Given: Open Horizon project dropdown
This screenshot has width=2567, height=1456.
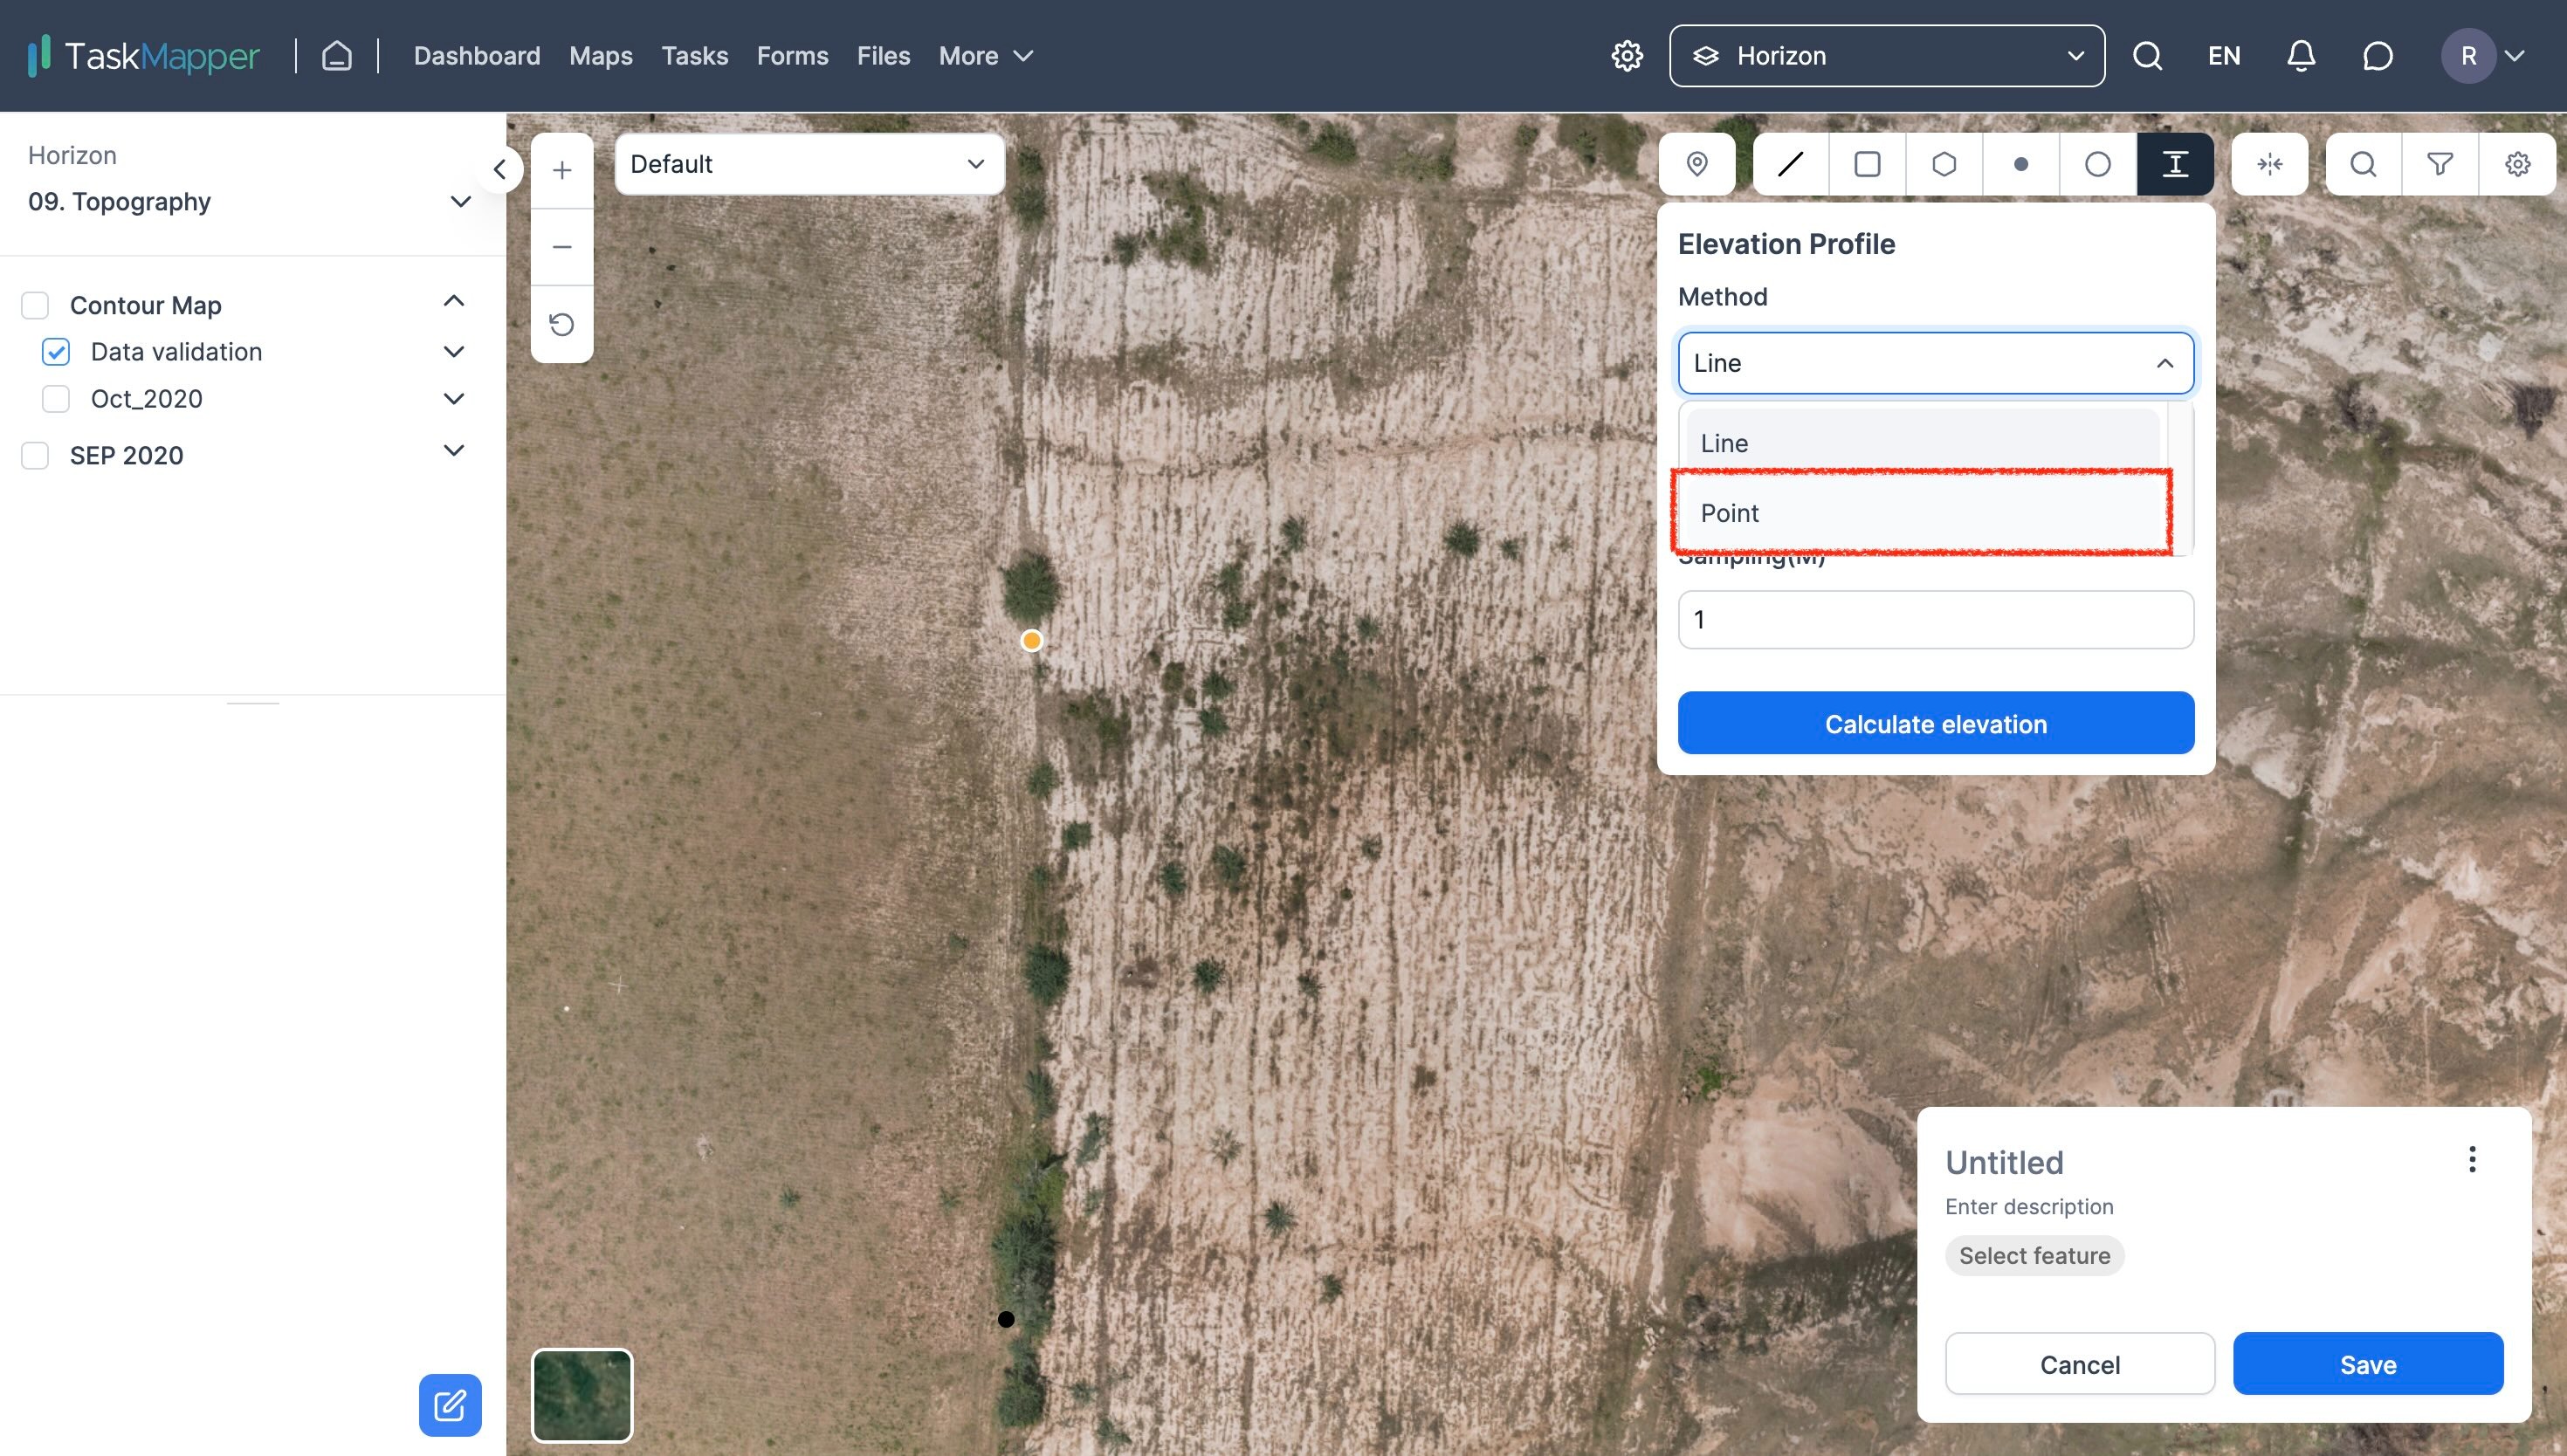Looking at the screenshot, I should tap(1887, 56).
